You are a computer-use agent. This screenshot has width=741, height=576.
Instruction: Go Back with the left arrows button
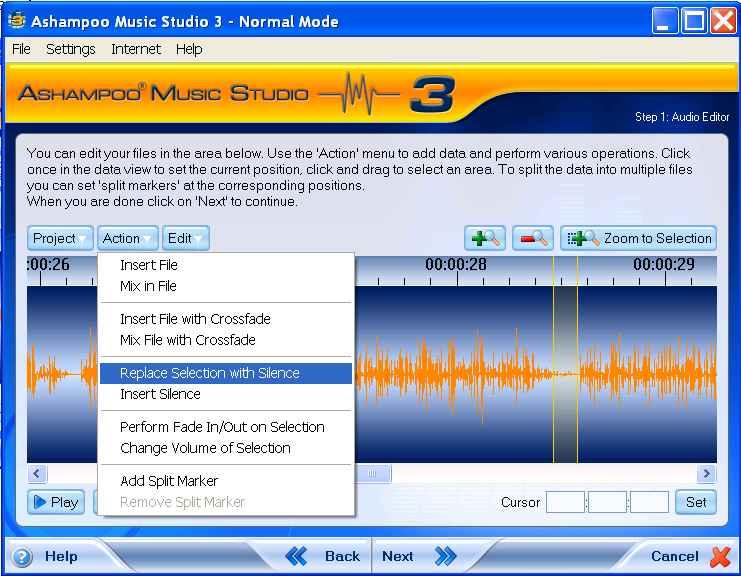click(322, 556)
